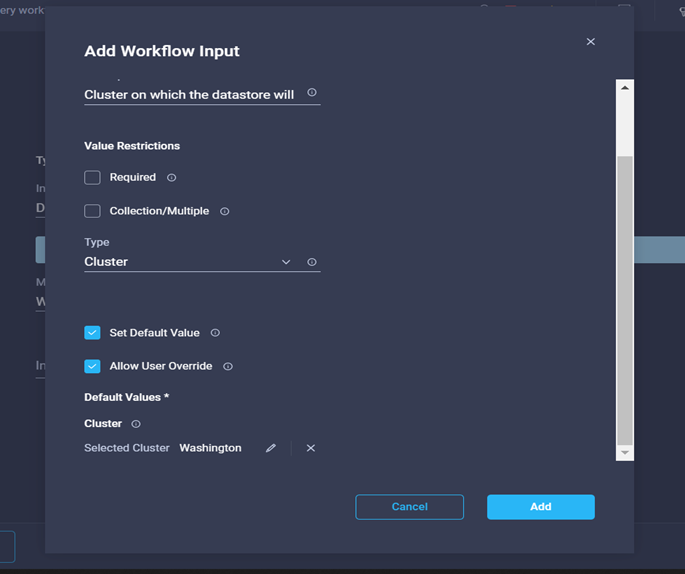685x574 pixels.
Task: Click the scrollbar down arrow
Action: (626, 453)
